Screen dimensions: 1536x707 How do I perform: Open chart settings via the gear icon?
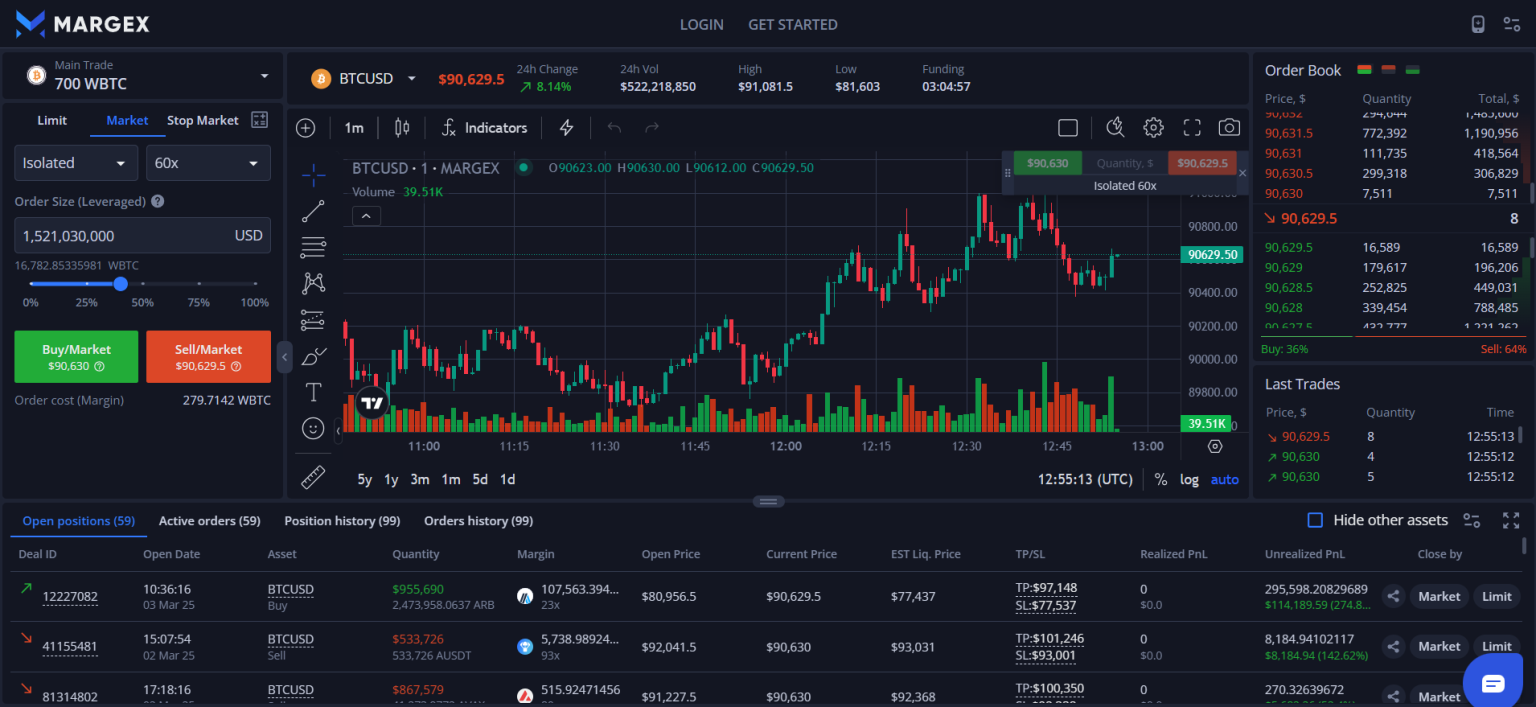tap(1153, 128)
